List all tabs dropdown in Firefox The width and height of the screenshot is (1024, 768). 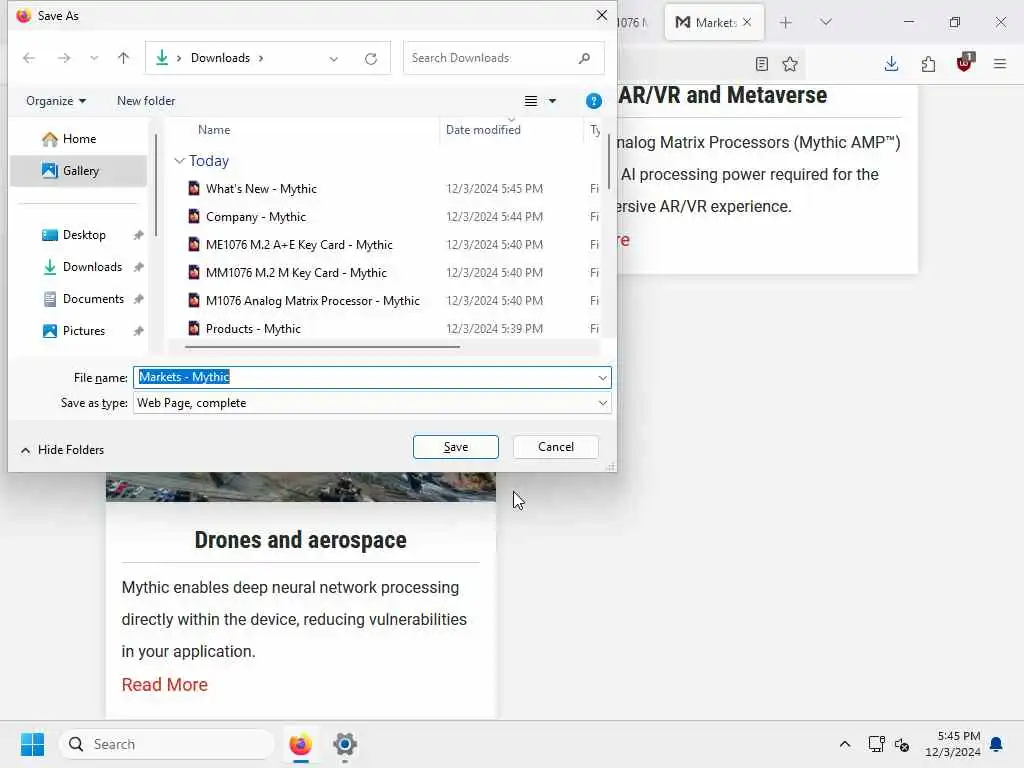[826, 23]
